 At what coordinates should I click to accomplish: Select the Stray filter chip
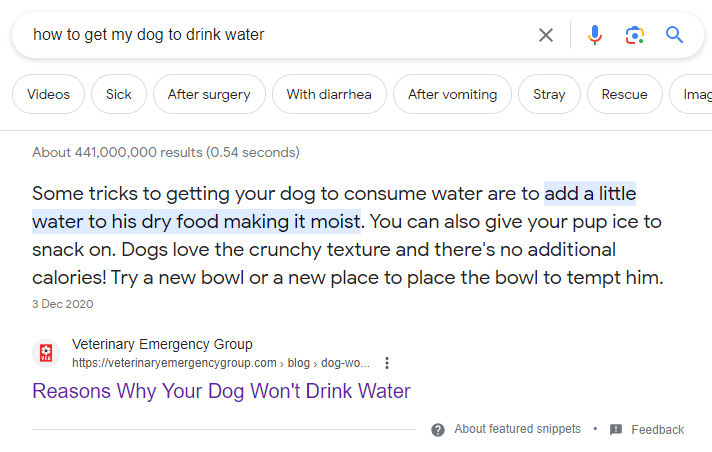click(549, 95)
